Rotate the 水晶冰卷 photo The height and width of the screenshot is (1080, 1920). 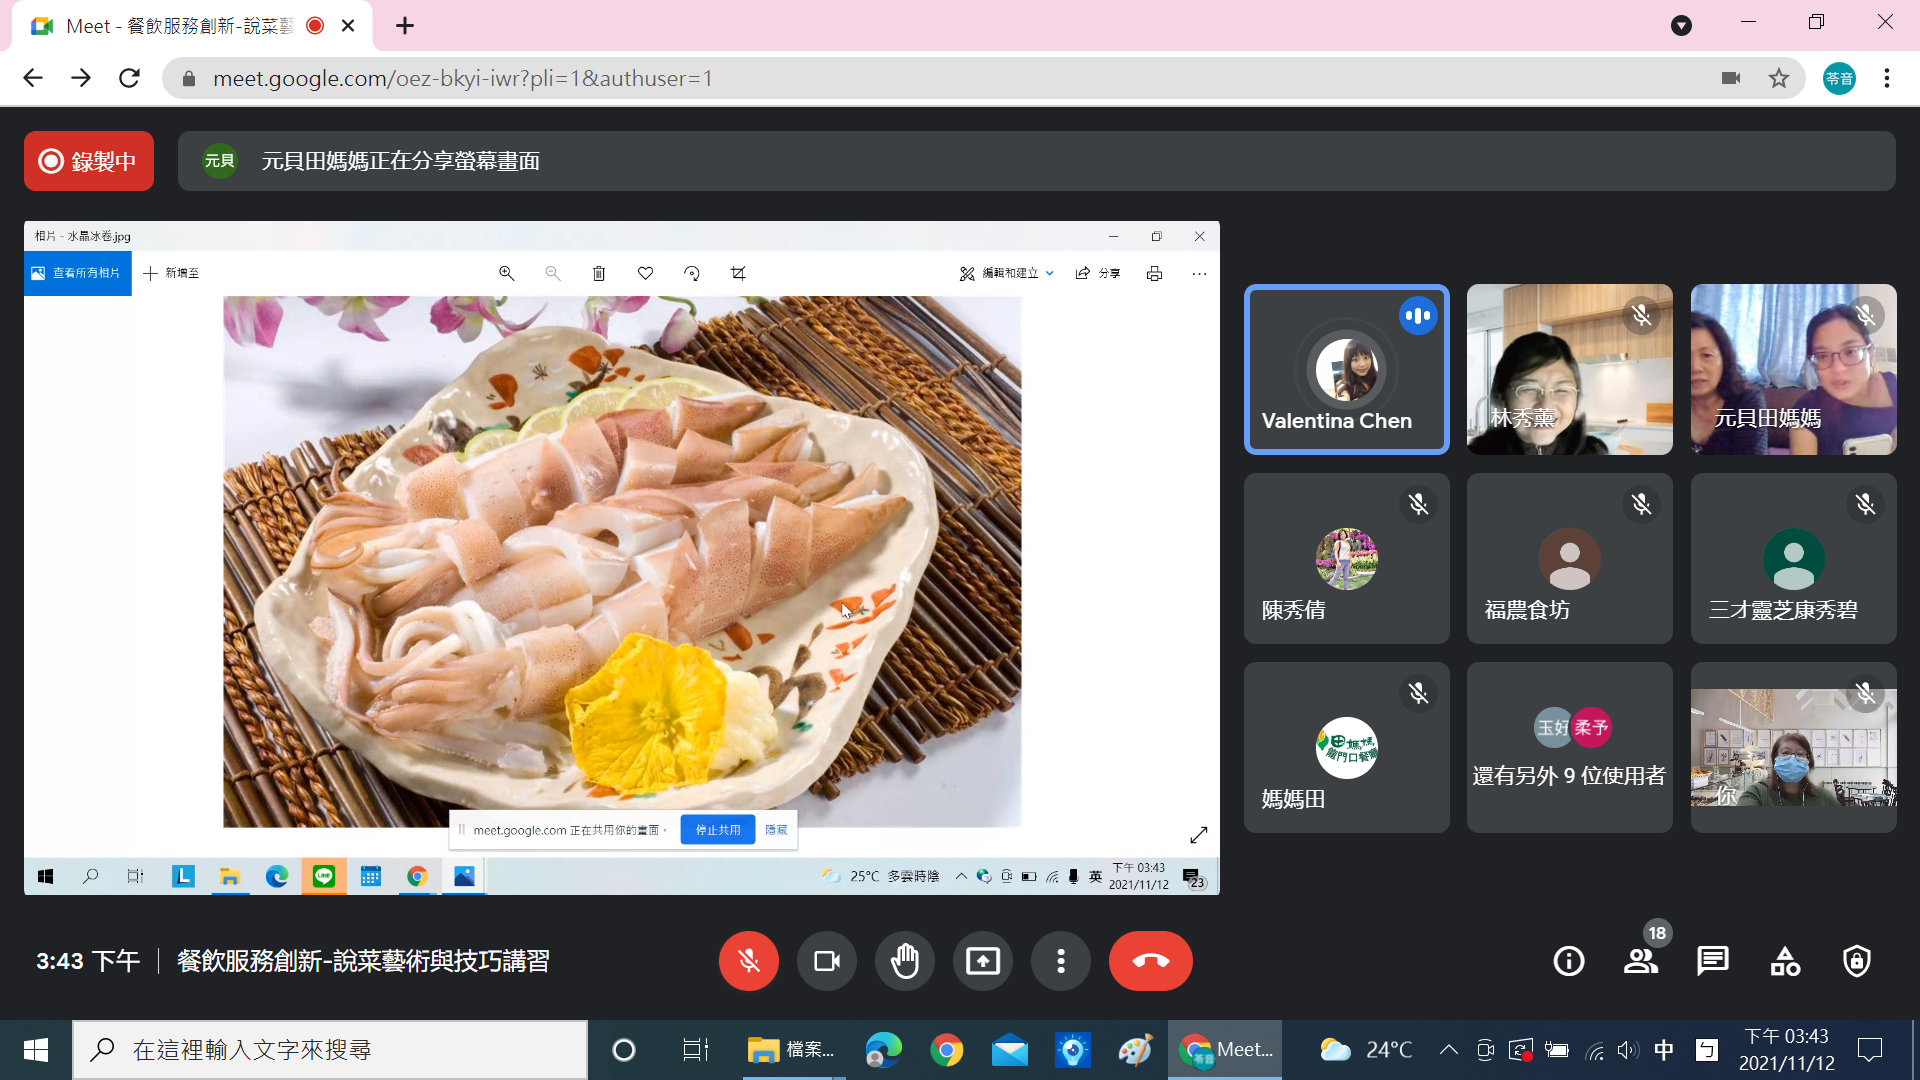[x=692, y=273]
